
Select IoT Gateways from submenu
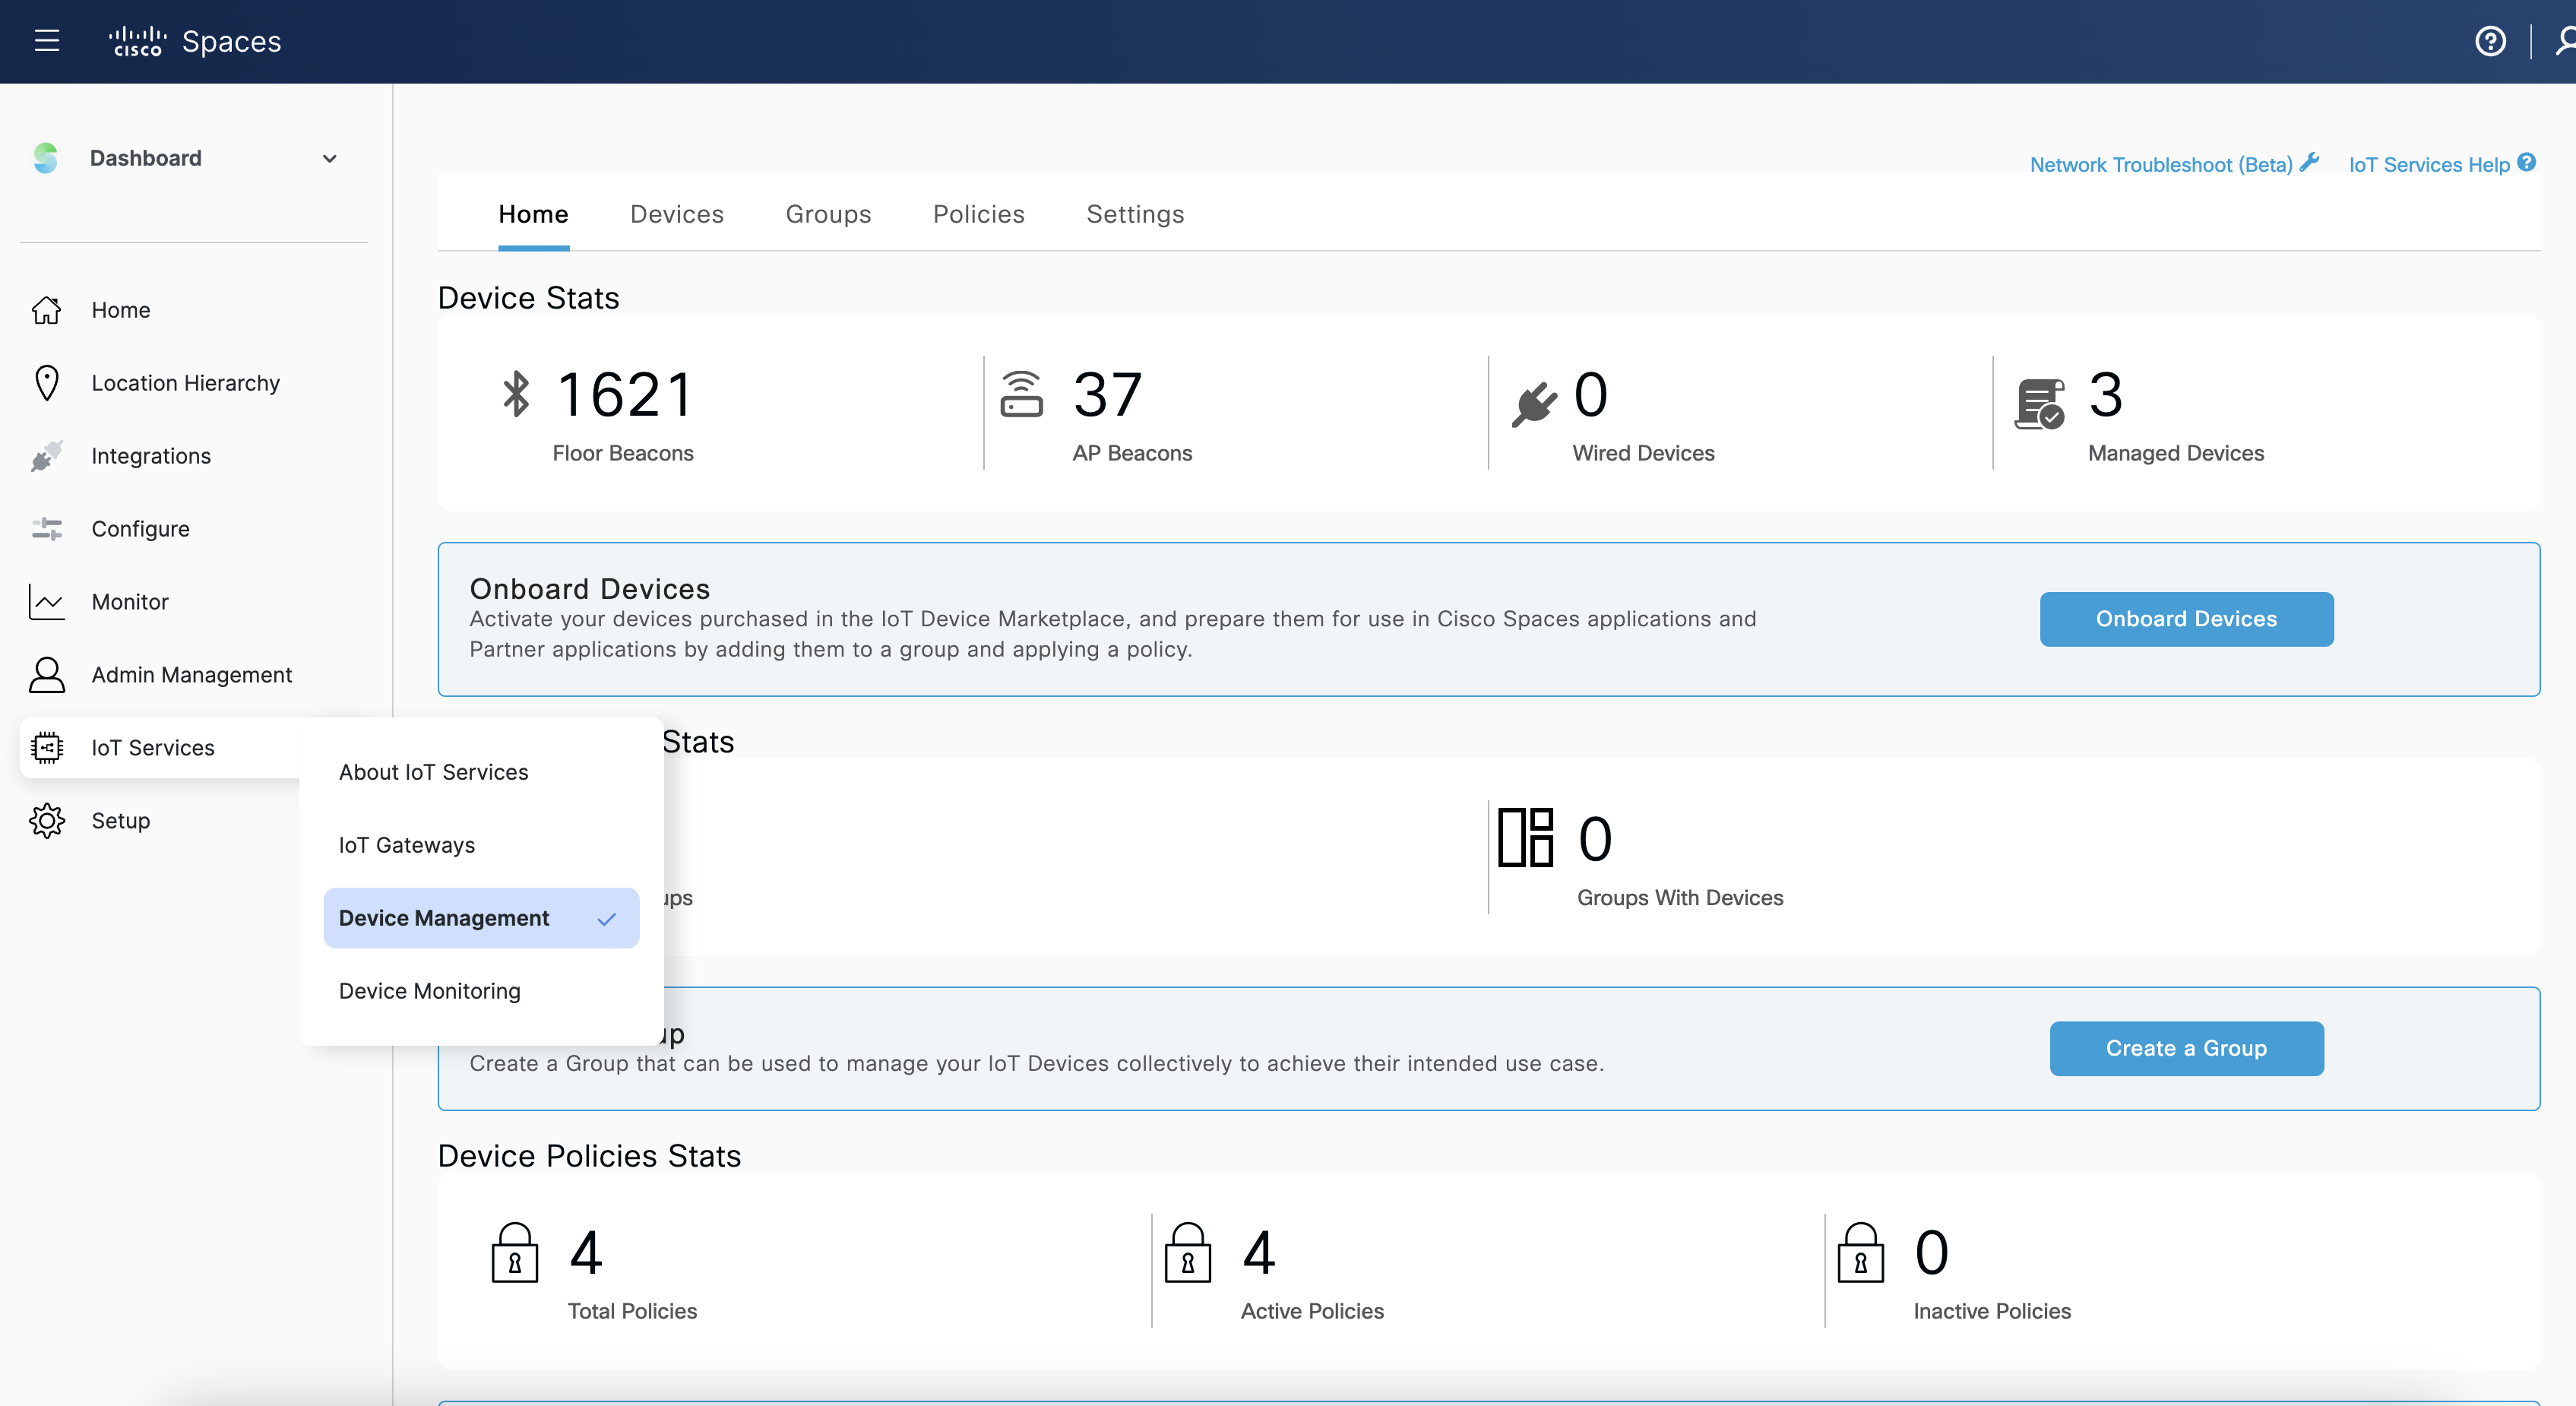[407, 845]
